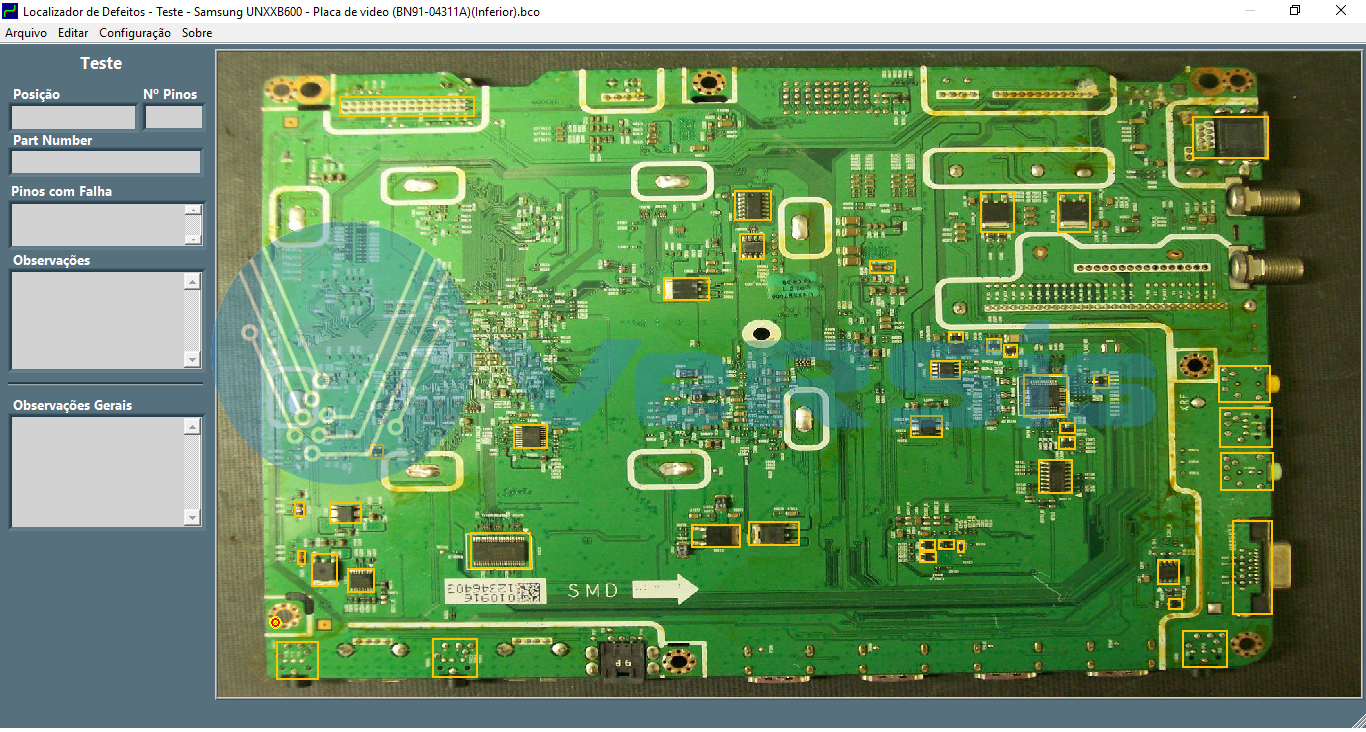Viewport: 1366px width, 732px height.
Task: Click the down arrow of Observações scrollbar
Action: tap(193, 359)
